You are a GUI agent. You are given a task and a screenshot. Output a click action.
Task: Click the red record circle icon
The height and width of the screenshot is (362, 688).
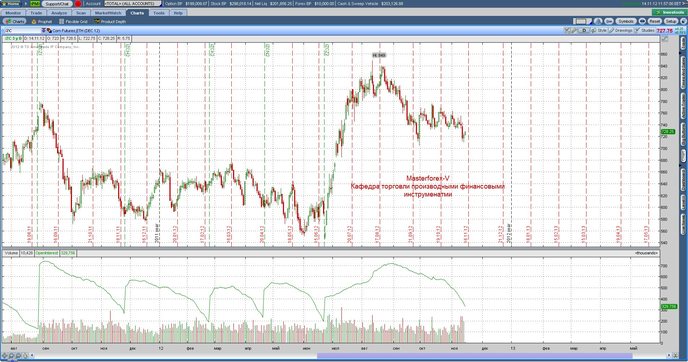click(x=78, y=4)
